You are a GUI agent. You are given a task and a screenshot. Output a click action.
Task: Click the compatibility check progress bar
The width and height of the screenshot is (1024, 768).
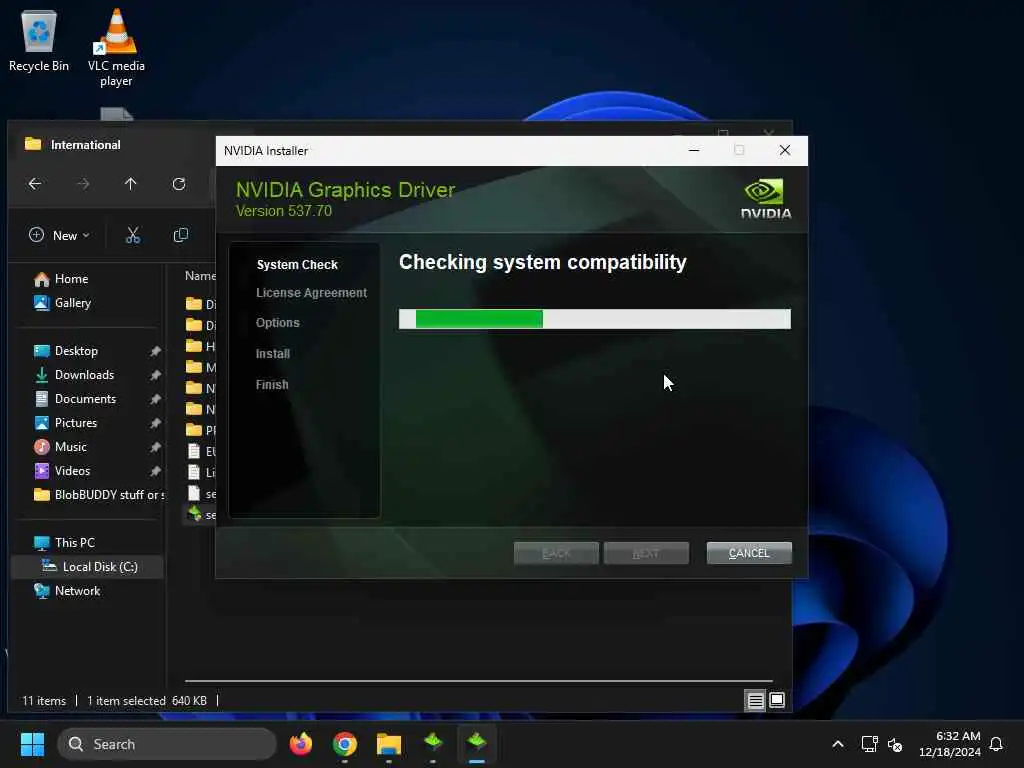coord(595,319)
